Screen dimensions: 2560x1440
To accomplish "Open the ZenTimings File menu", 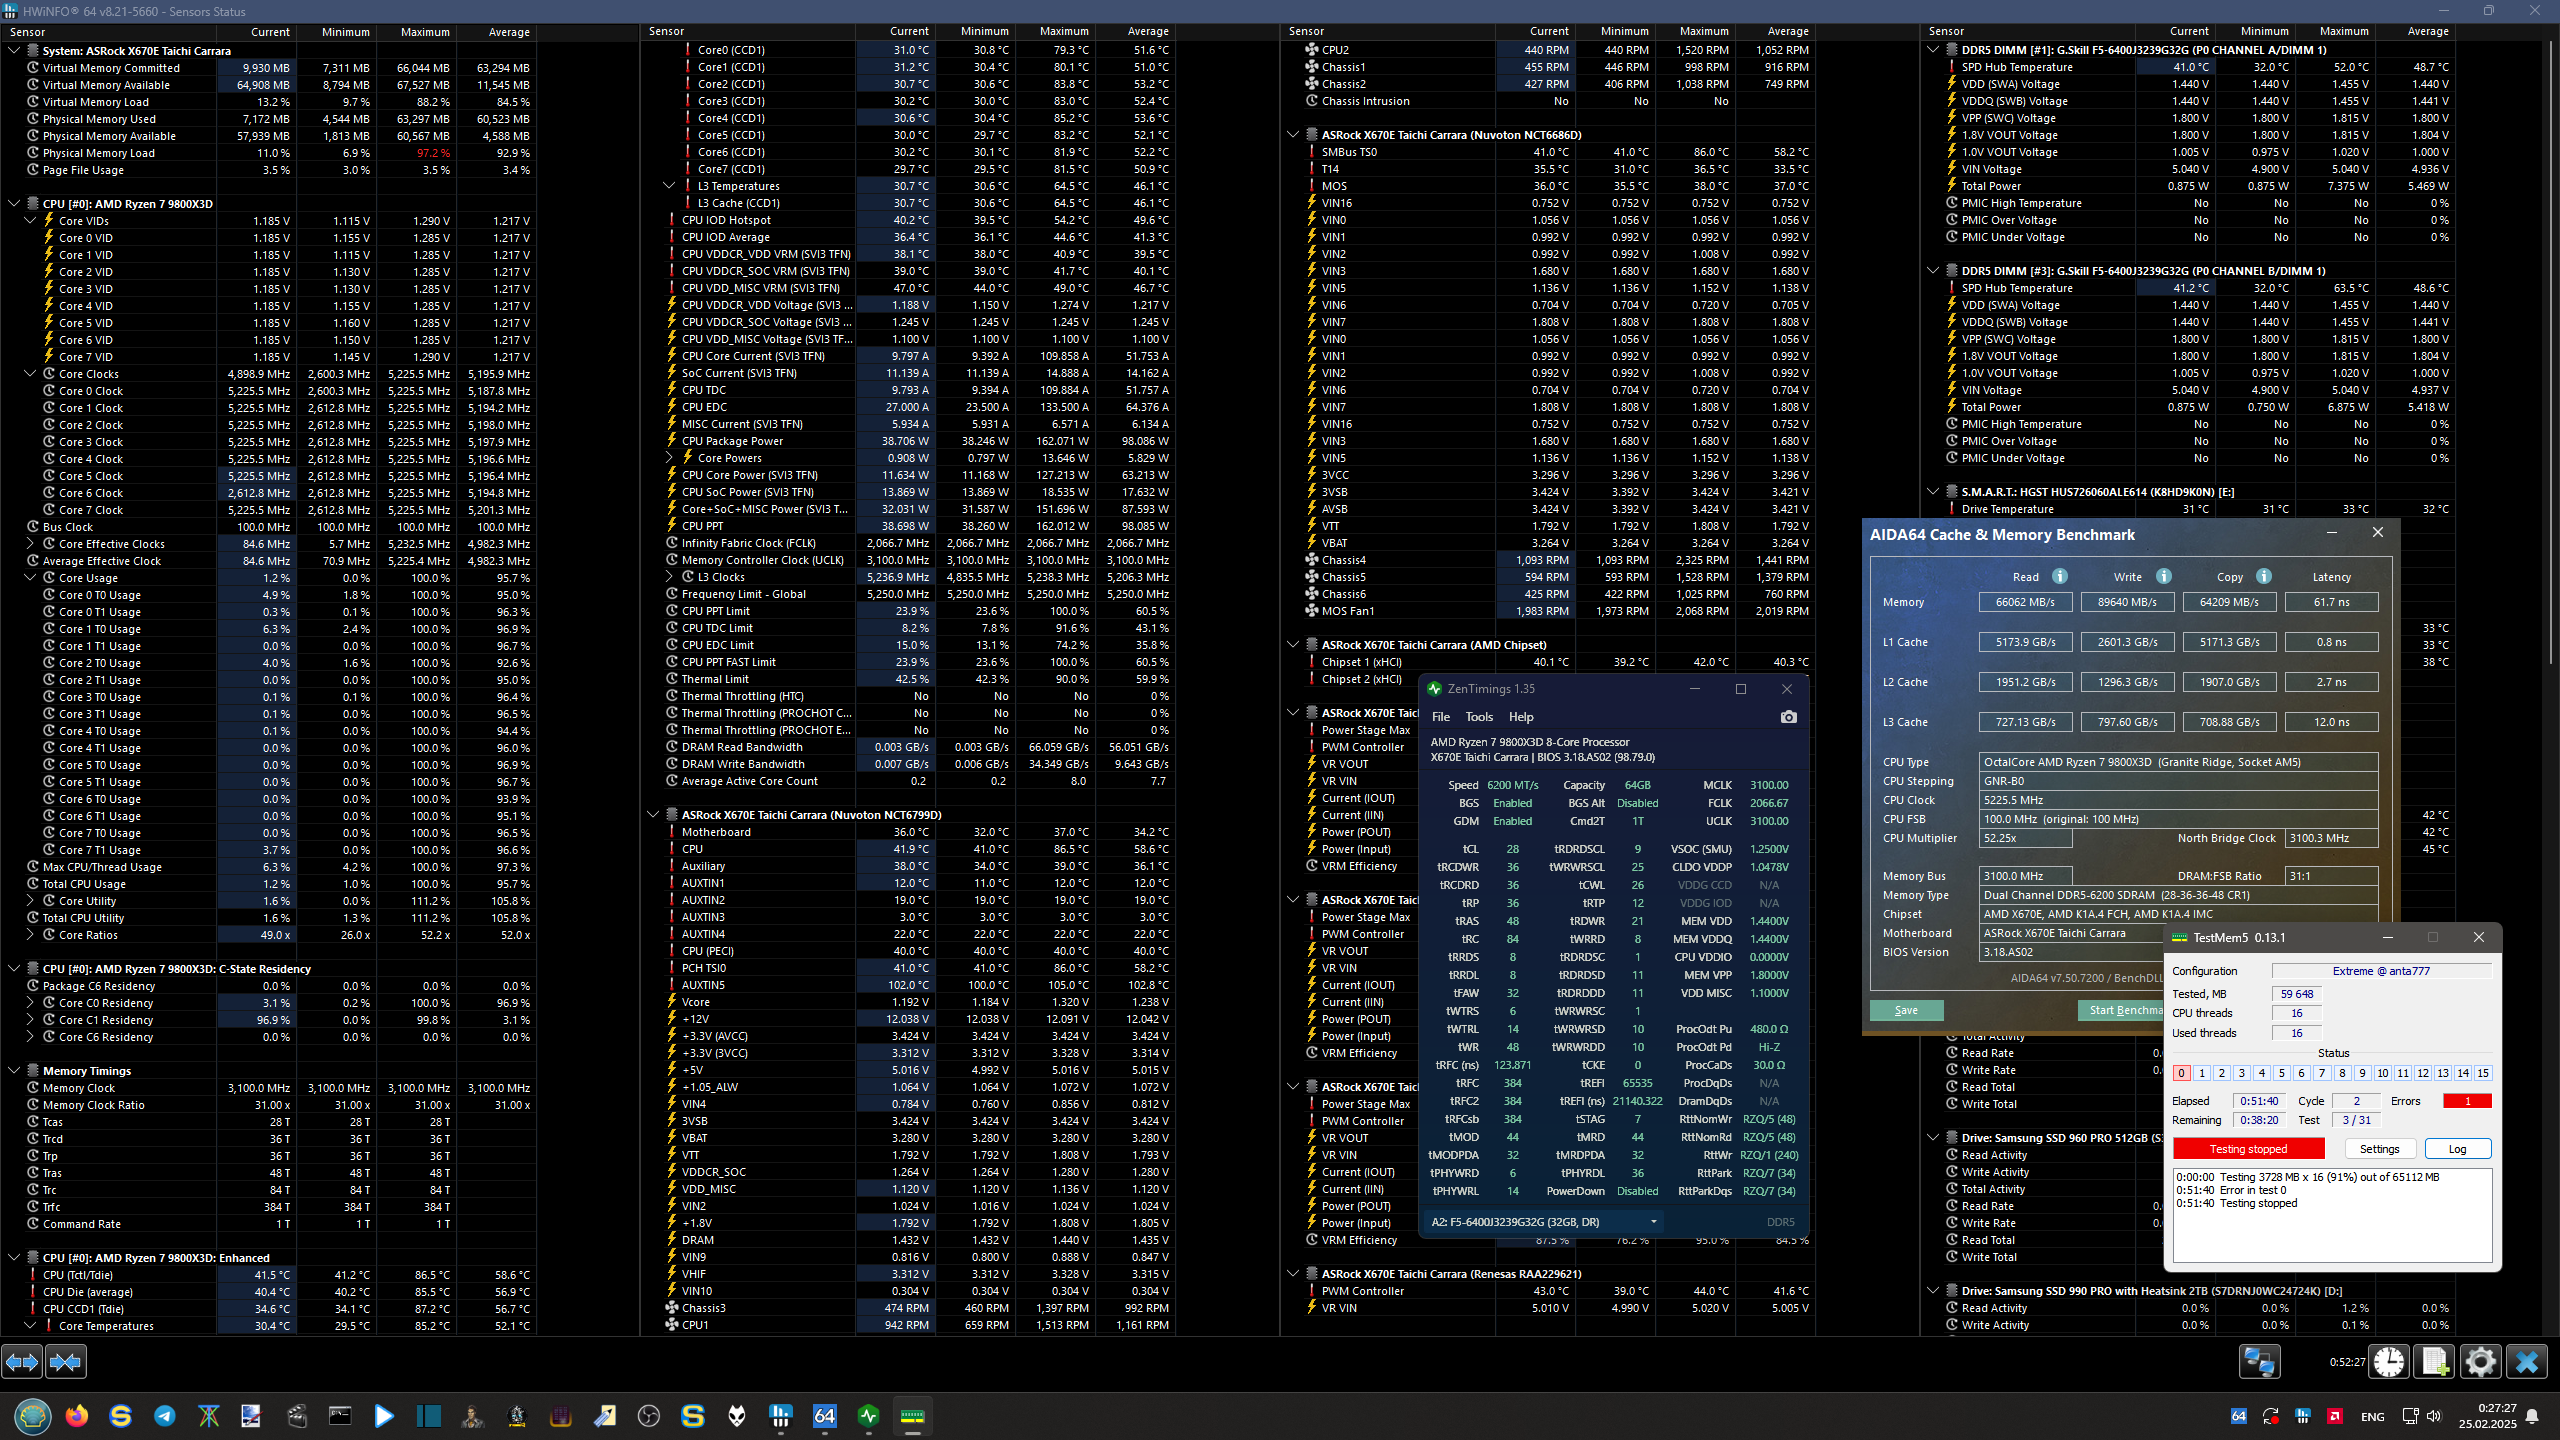I will click(1440, 717).
